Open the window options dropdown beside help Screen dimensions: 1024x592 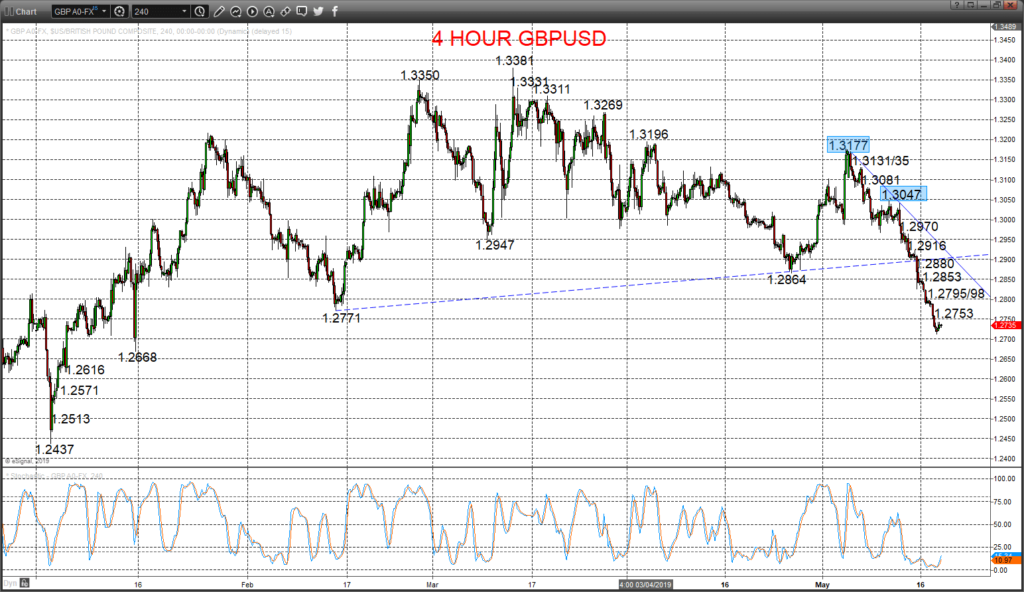[970, 5]
